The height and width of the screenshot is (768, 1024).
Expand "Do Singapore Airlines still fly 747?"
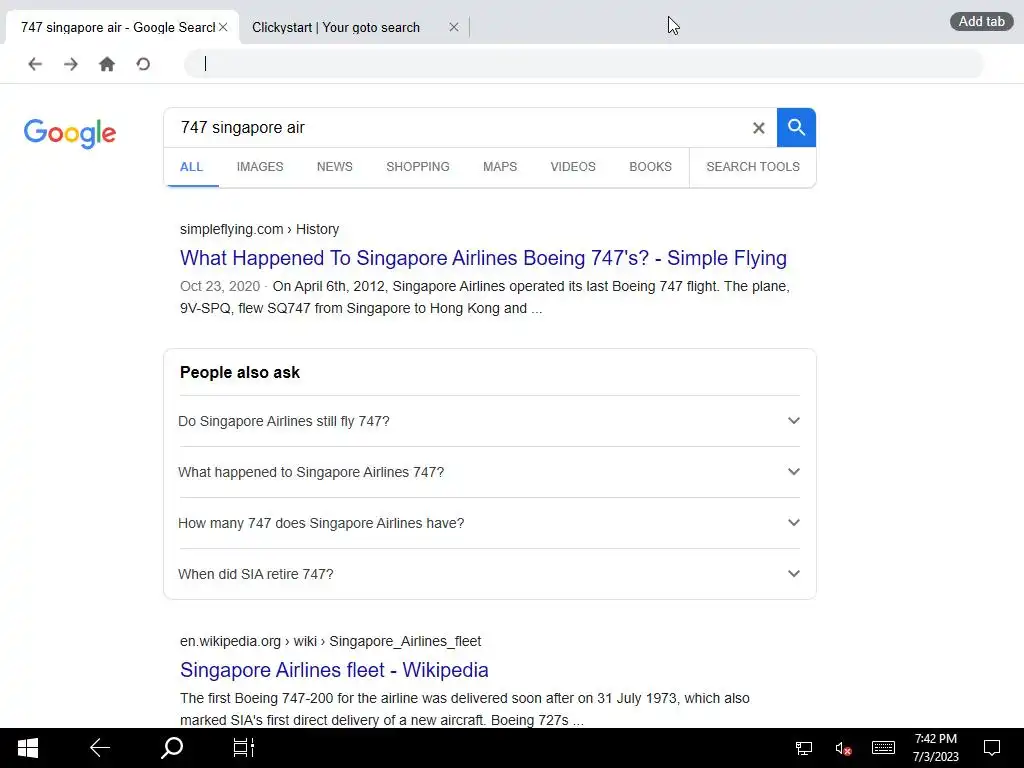tap(489, 421)
